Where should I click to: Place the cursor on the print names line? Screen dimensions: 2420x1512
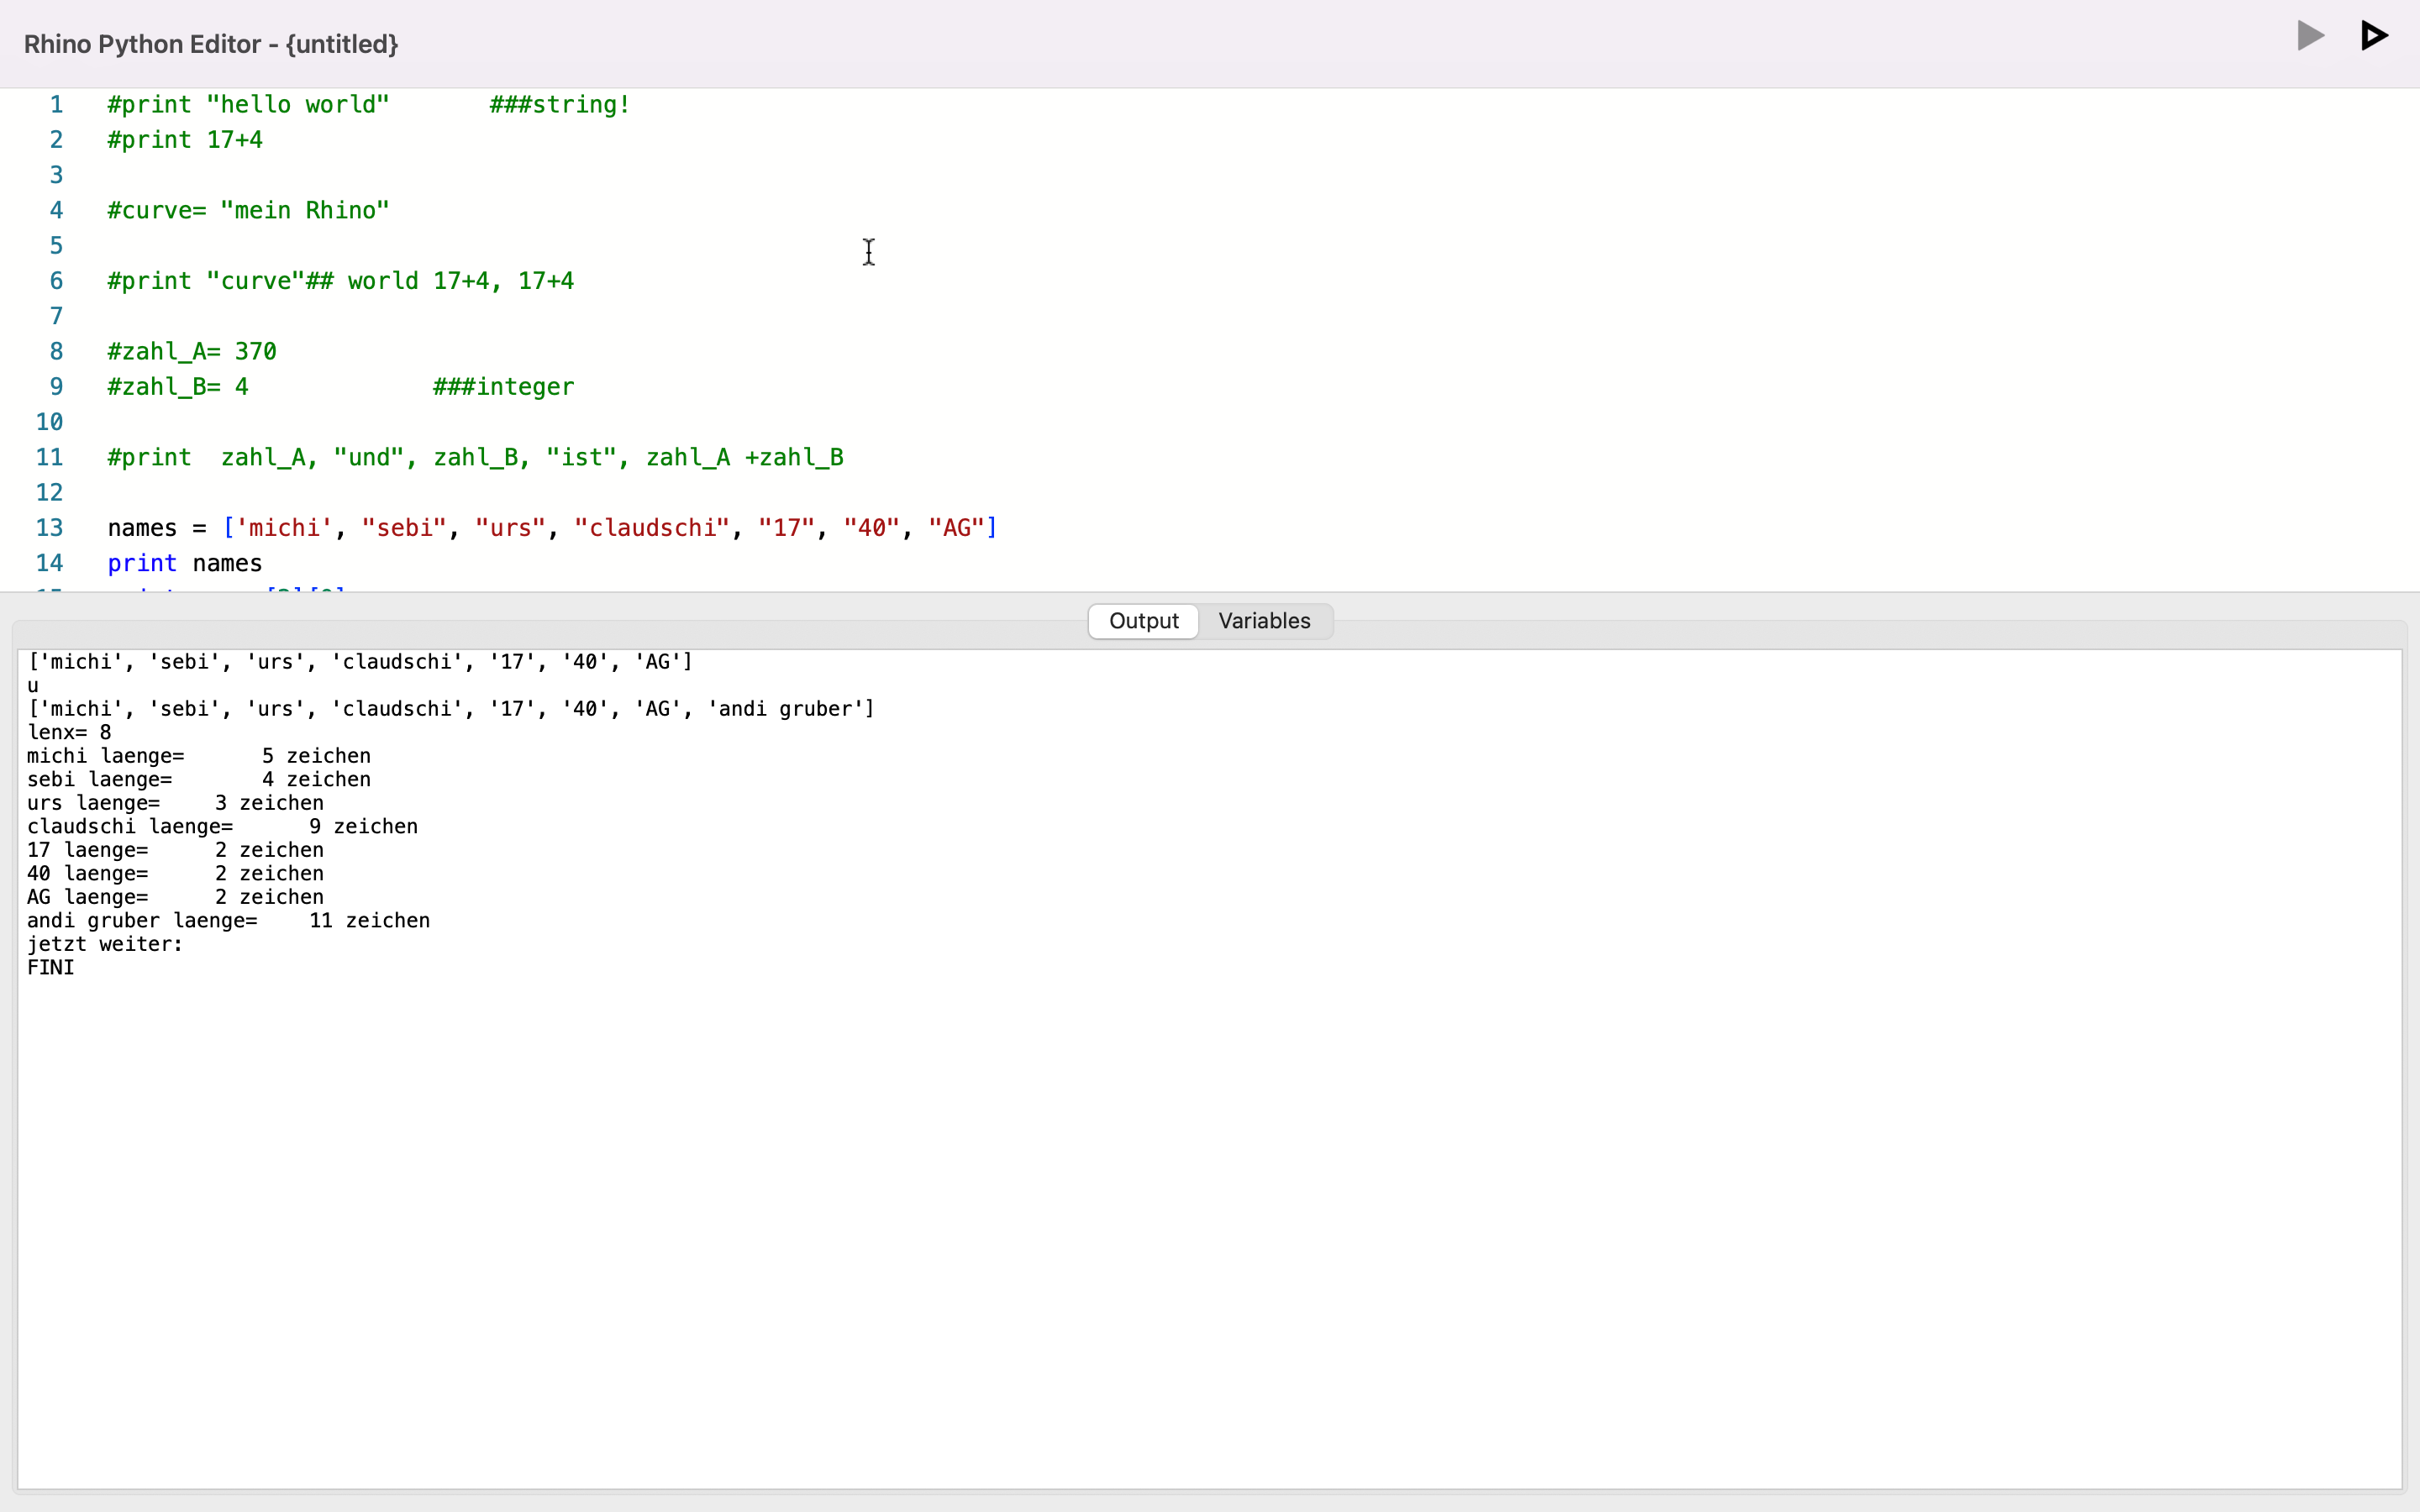click(x=185, y=563)
